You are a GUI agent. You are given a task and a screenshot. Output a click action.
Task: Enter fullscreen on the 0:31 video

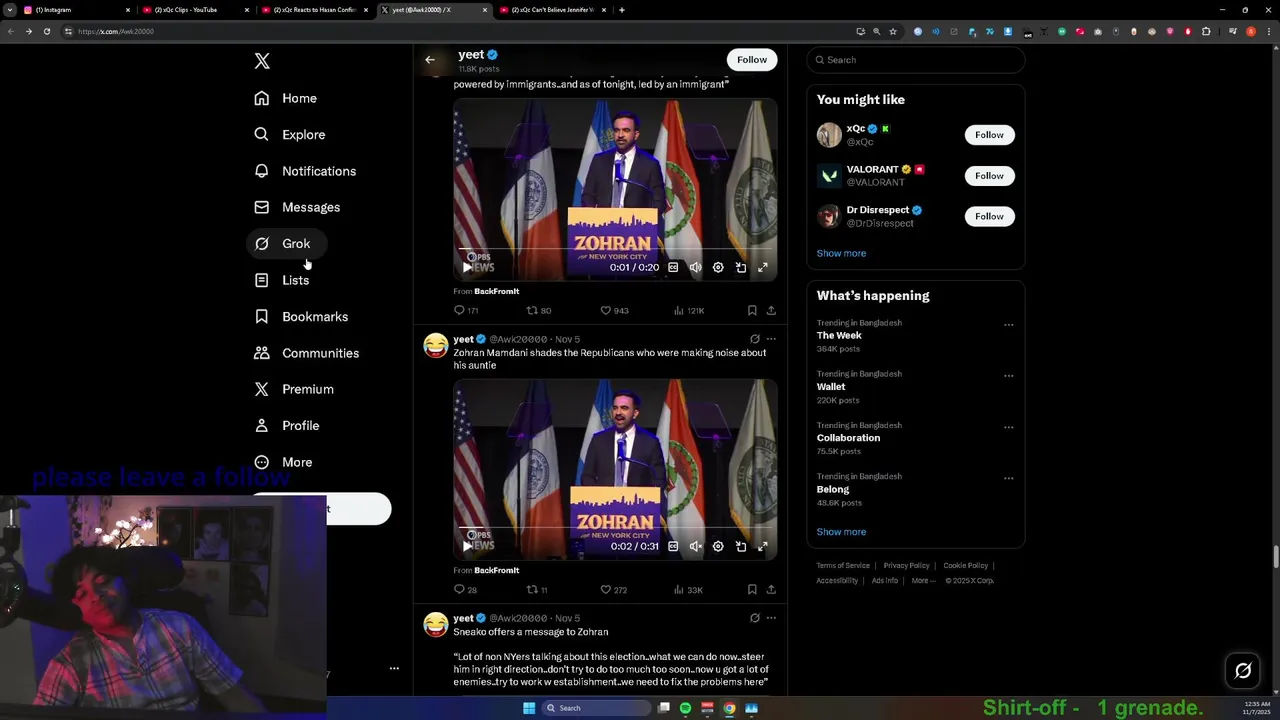tap(762, 546)
